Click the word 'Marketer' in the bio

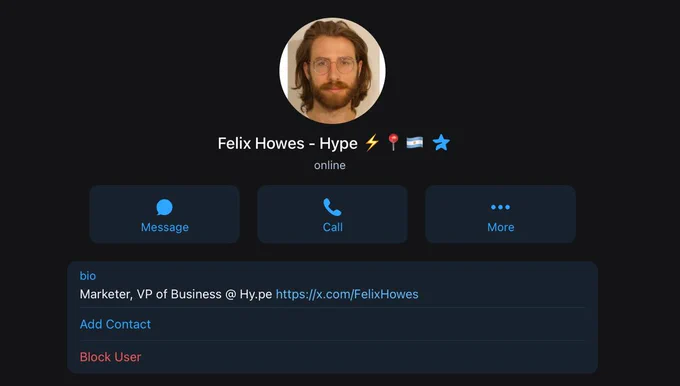tap(106, 294)
